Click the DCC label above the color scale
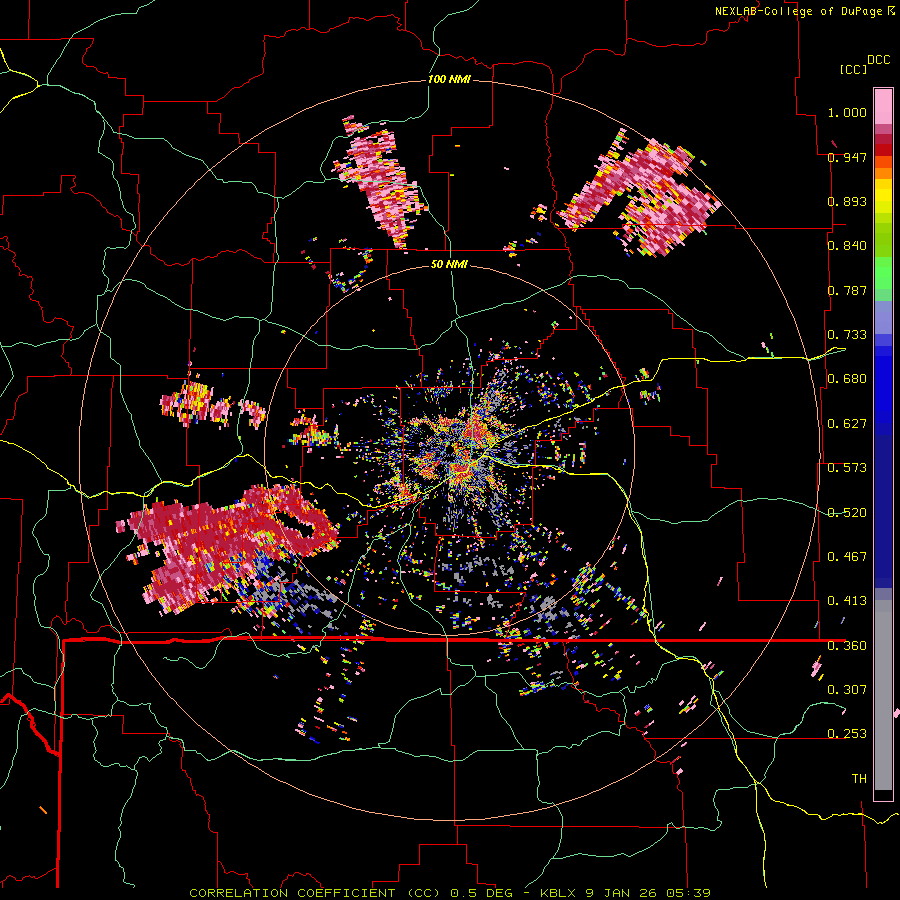 tap(878, 60)
